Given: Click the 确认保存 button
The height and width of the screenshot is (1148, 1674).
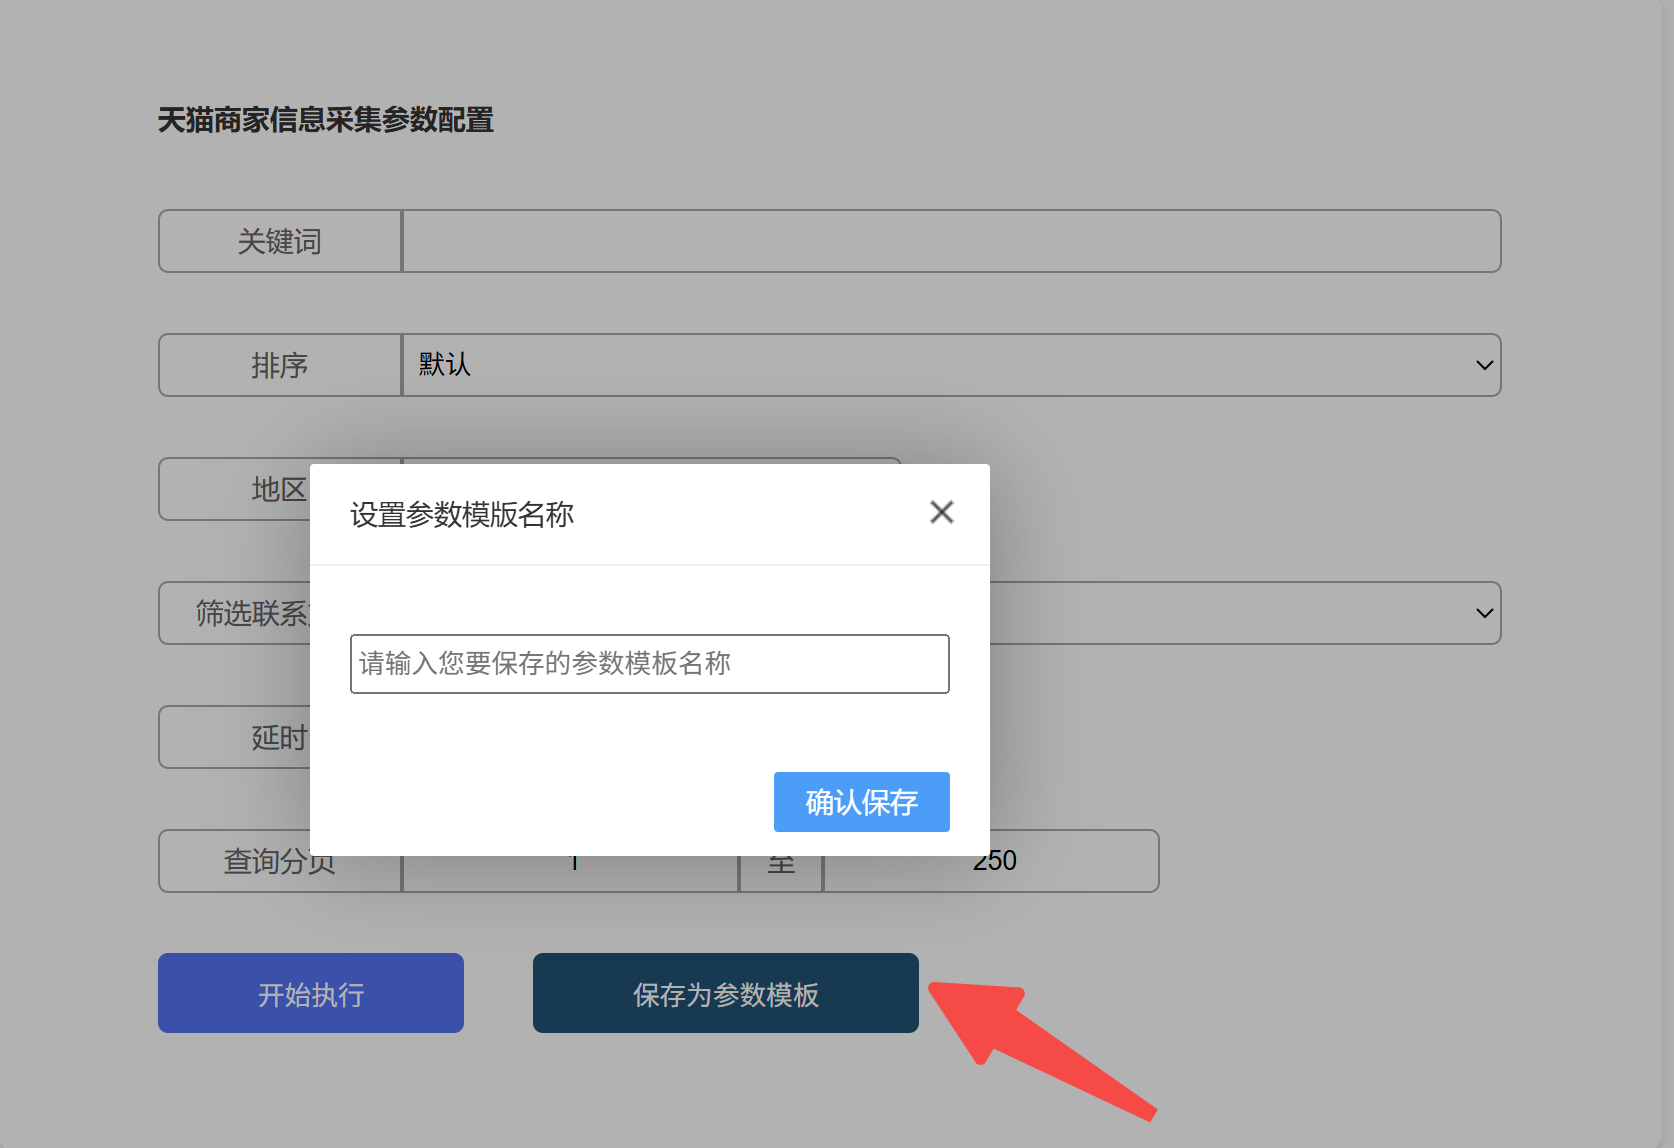Looking at the screenshot, I should click(861, 802).
